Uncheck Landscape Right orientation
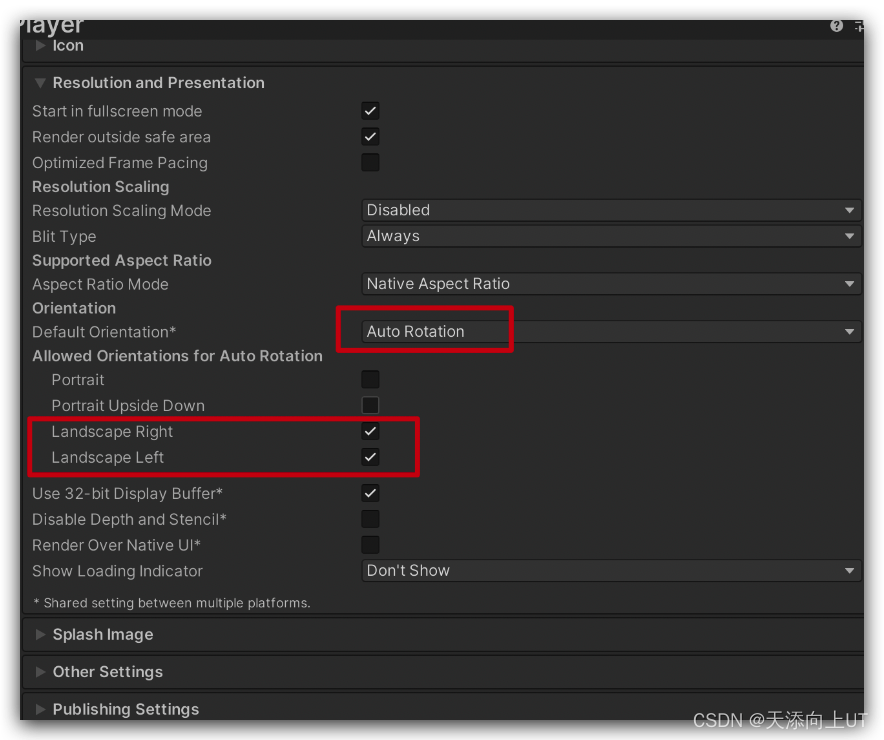 point(370,432)
